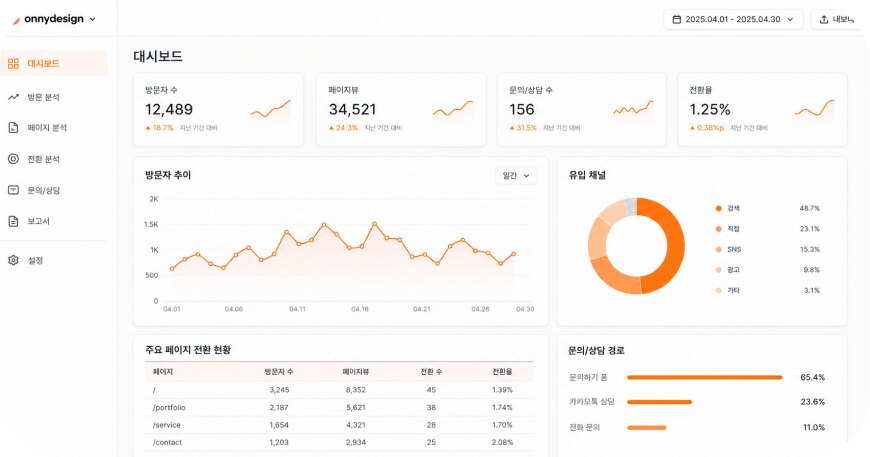Viewport: 870px width, 457px height.
Task: Click the 설정 gear icon
Action: tap(13, 260)
